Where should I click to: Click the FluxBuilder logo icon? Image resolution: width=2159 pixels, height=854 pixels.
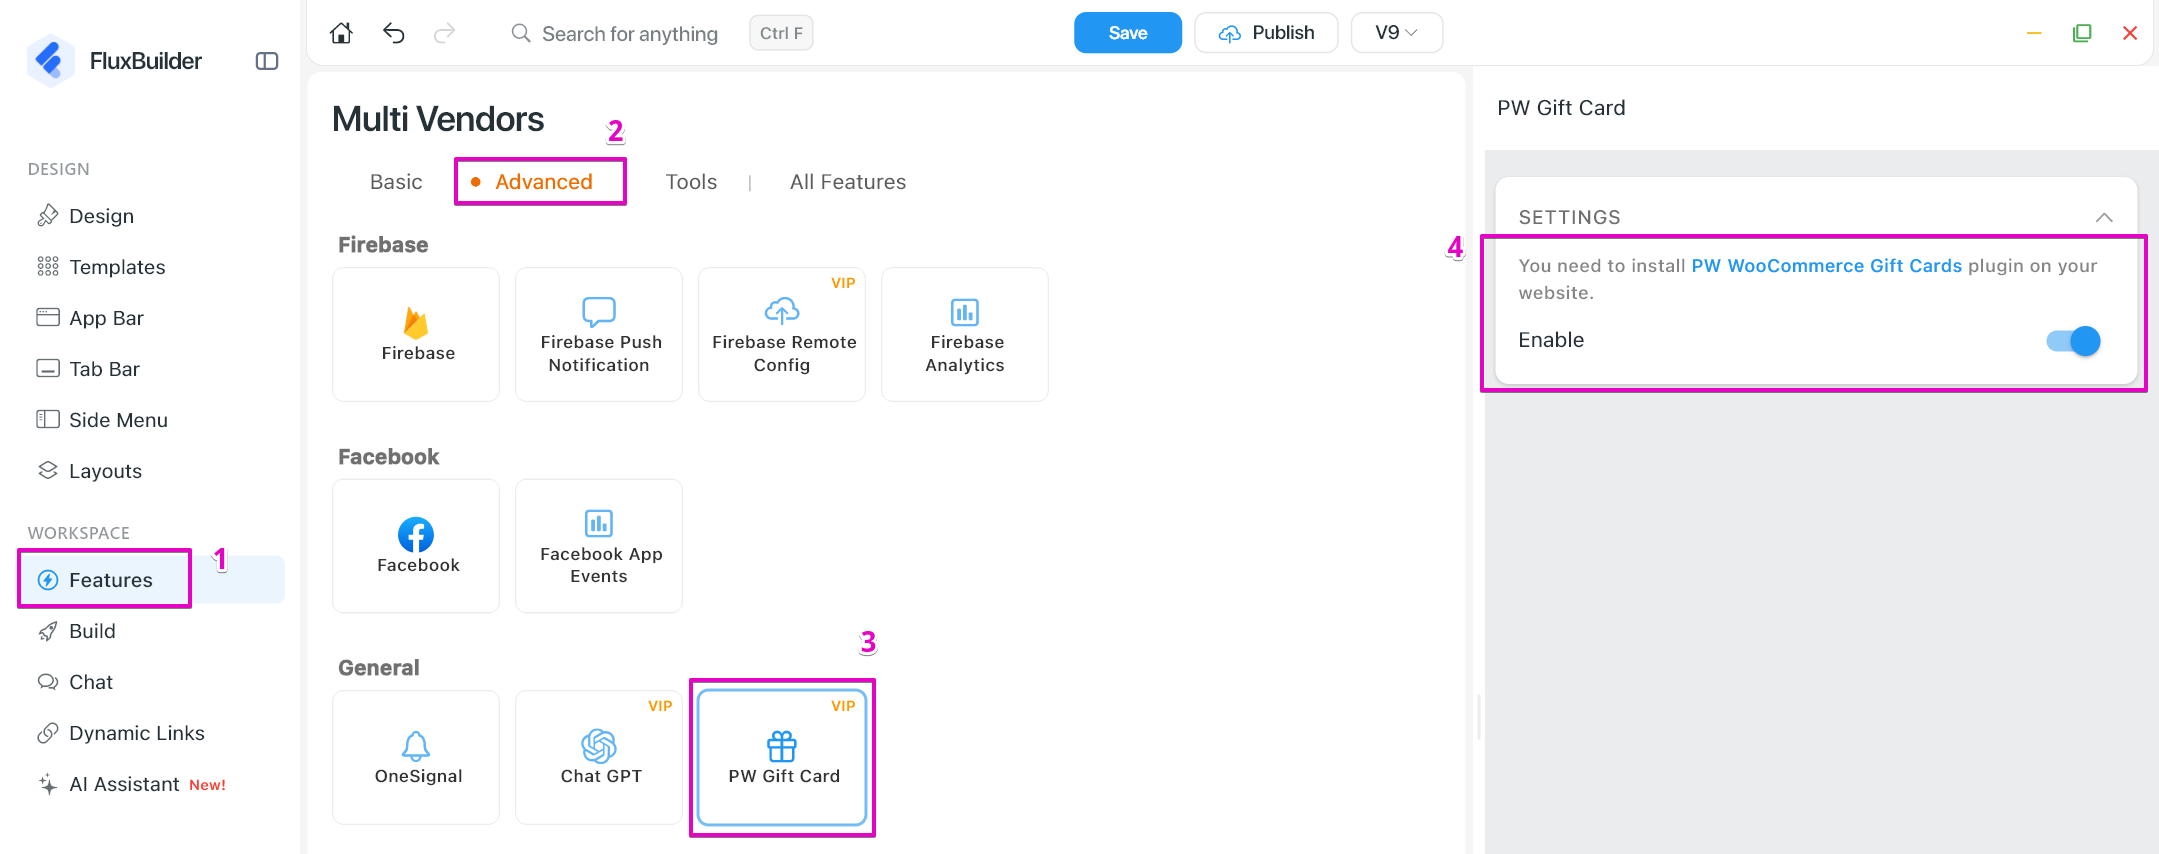pos(49,60)
